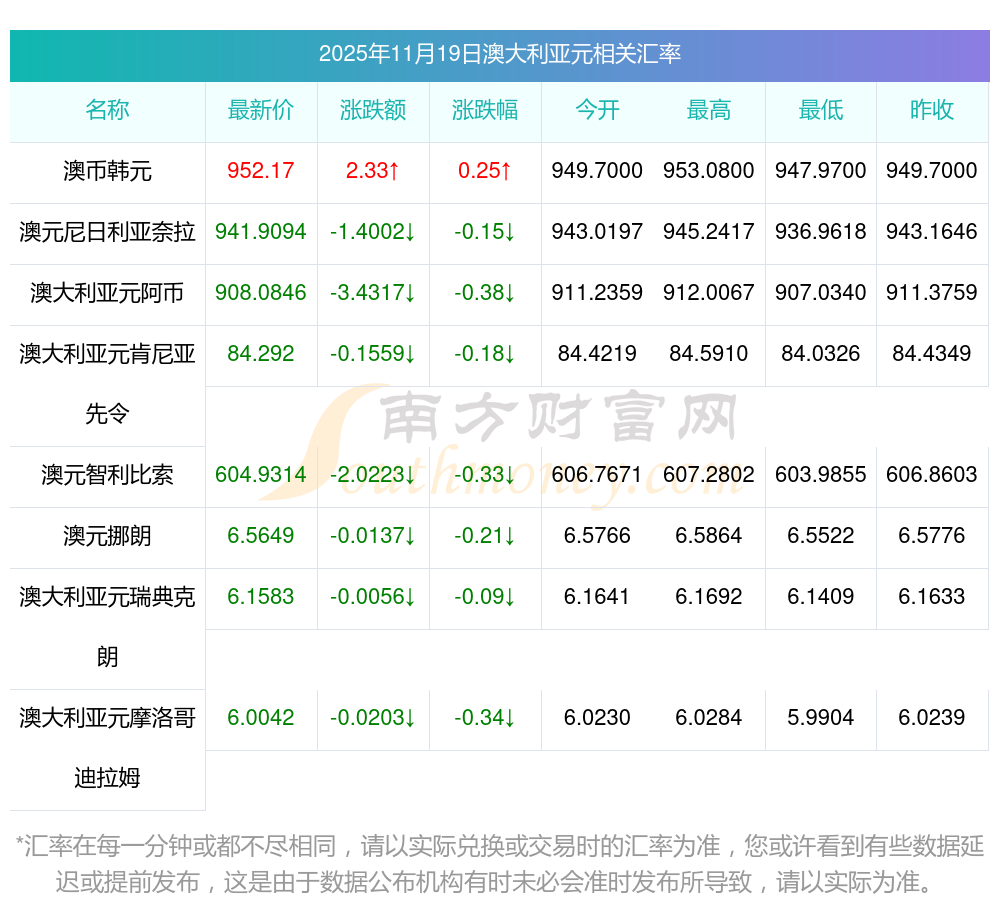Click the 最高 column header
The image size is (1000, 913).
(x=709, y=111)
